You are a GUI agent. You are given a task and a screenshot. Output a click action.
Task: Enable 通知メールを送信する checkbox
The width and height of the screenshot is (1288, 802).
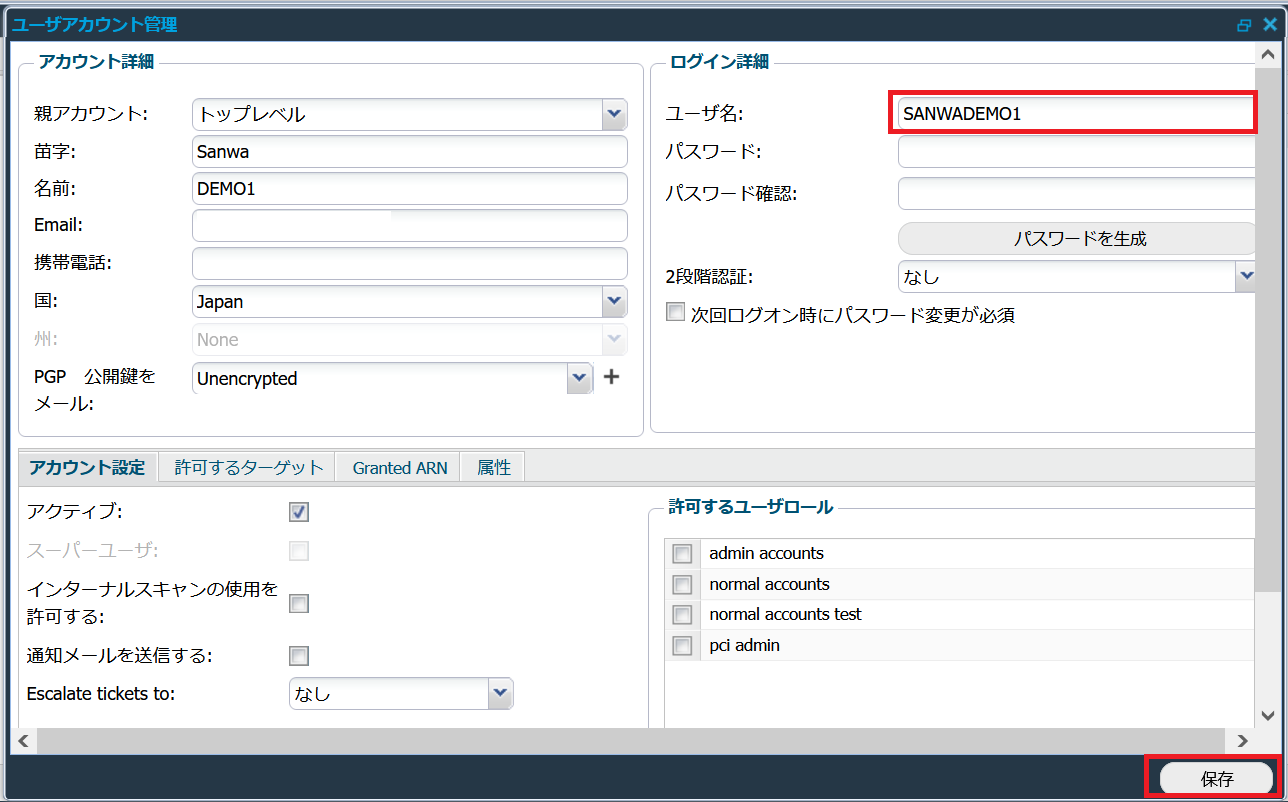click(299, 656)
